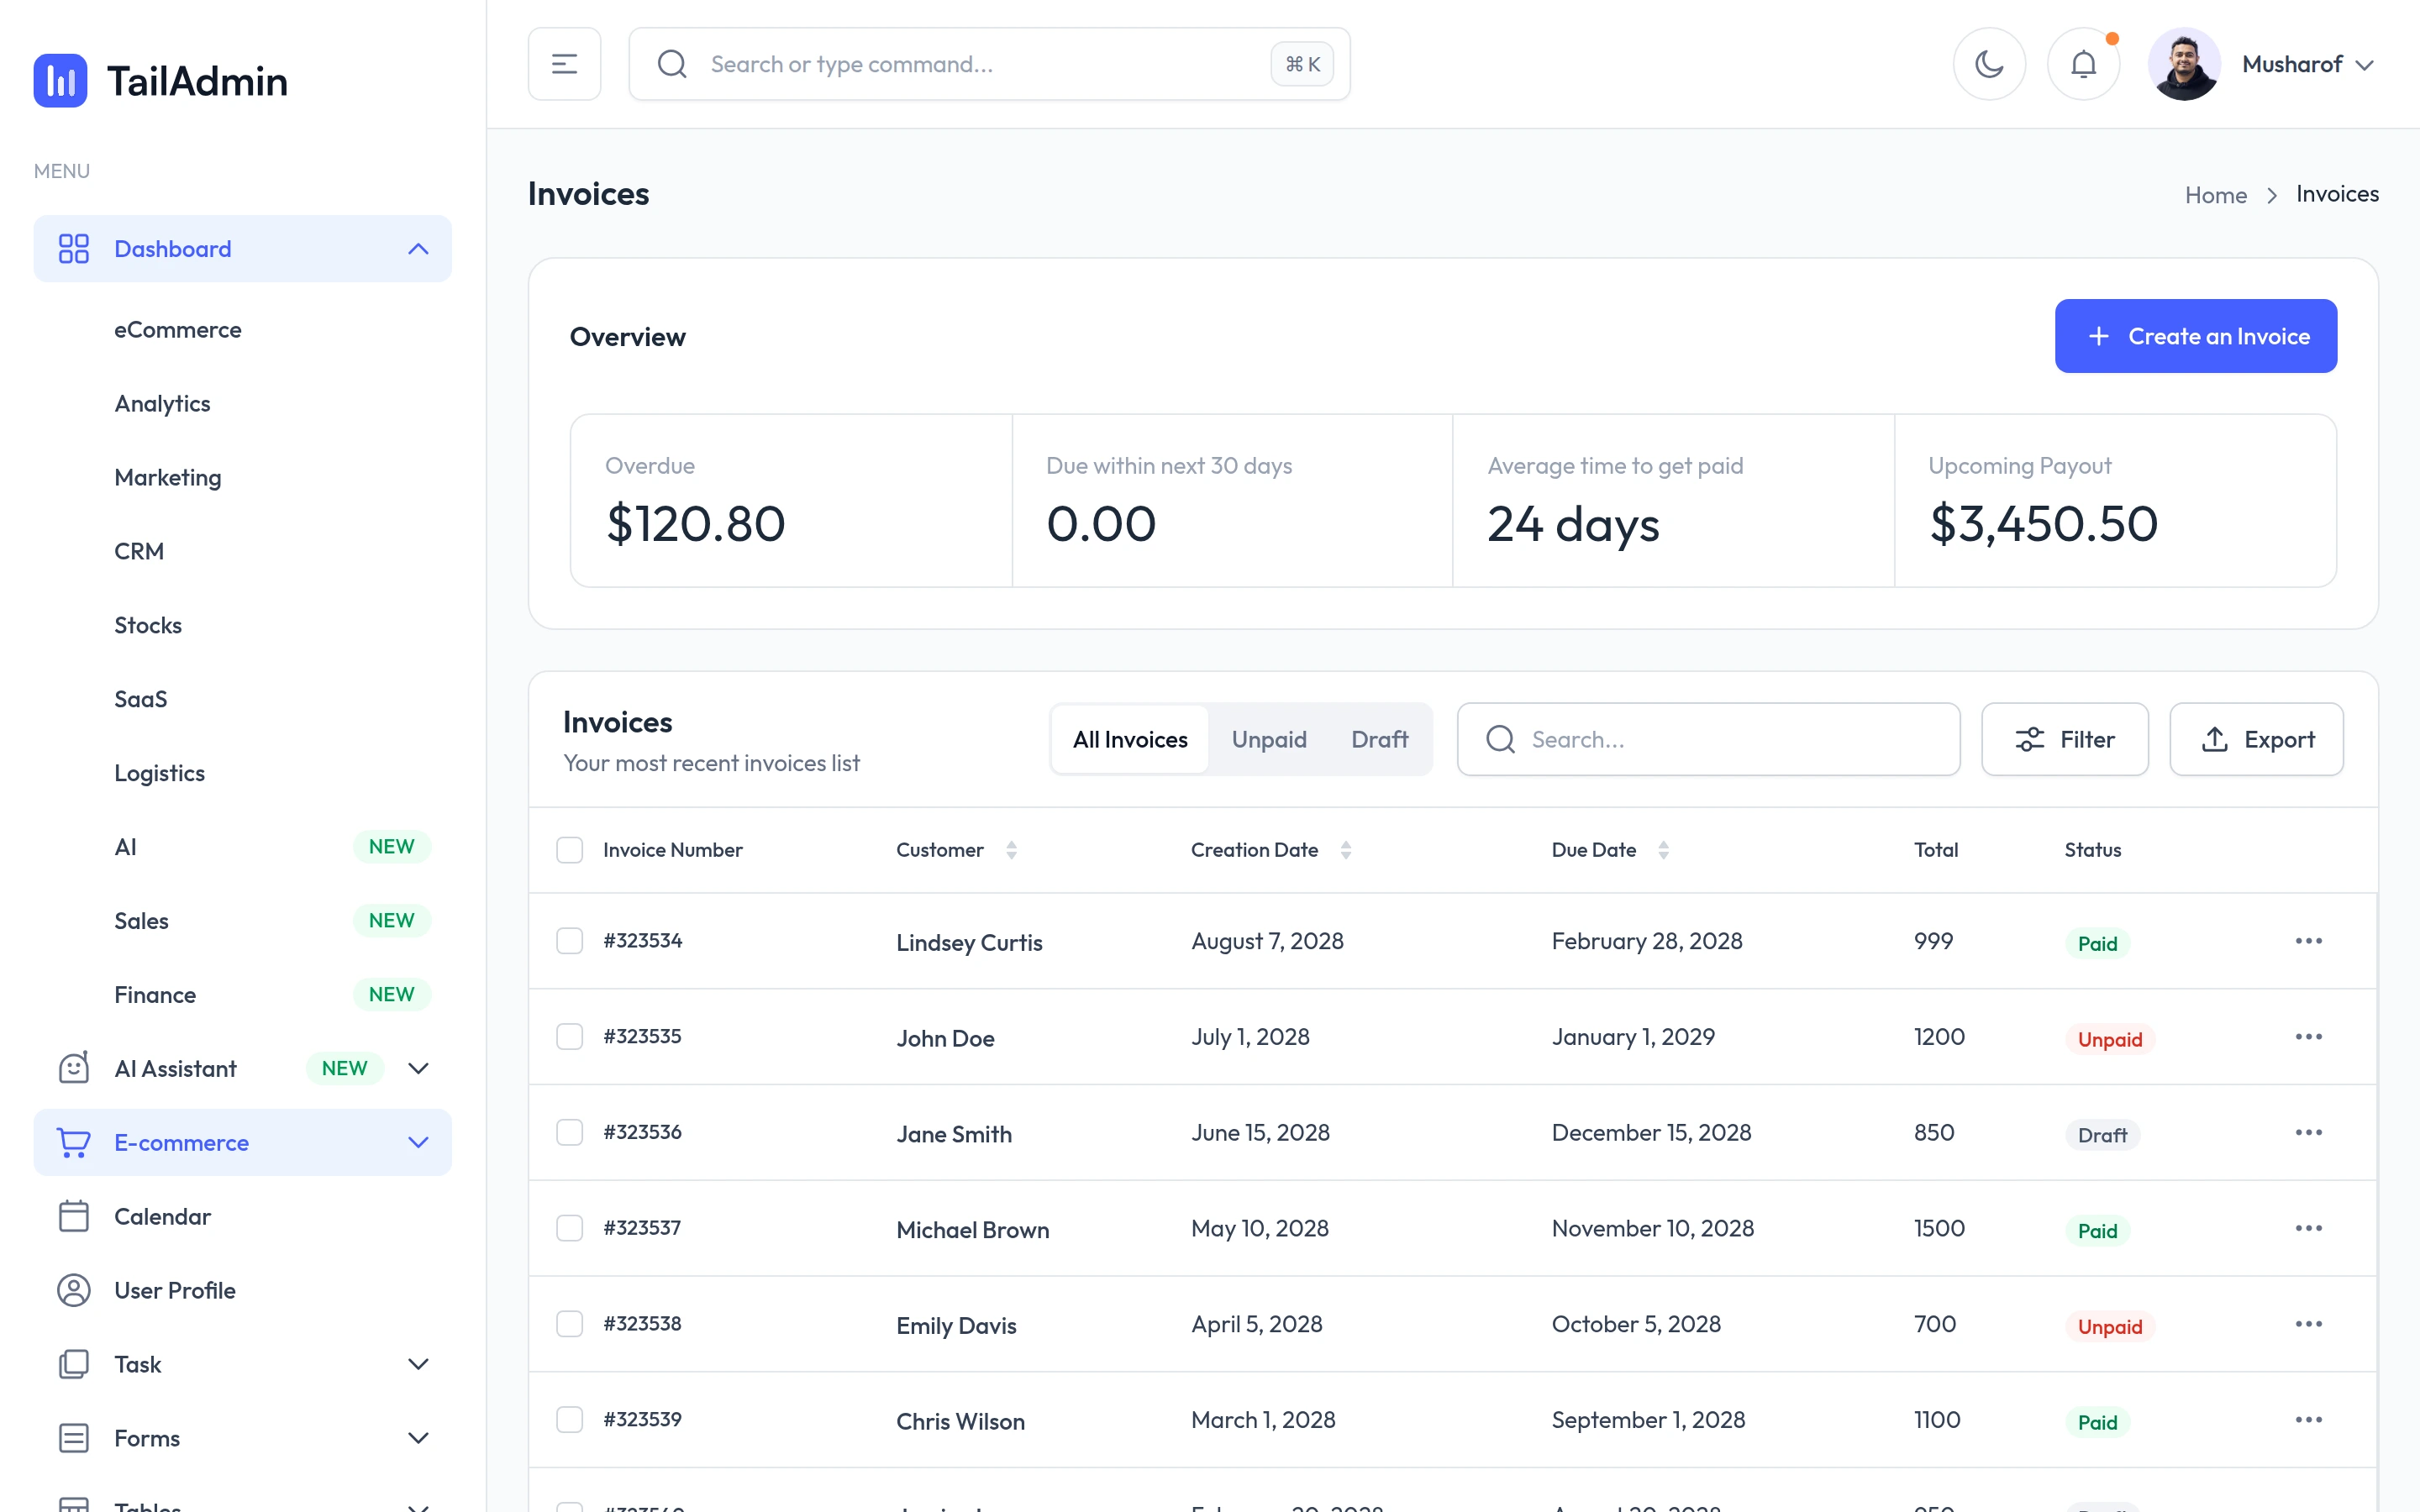2420x1512 pixels.
Task: Click the User Profile icon
Action: (x=74, y=1290)
